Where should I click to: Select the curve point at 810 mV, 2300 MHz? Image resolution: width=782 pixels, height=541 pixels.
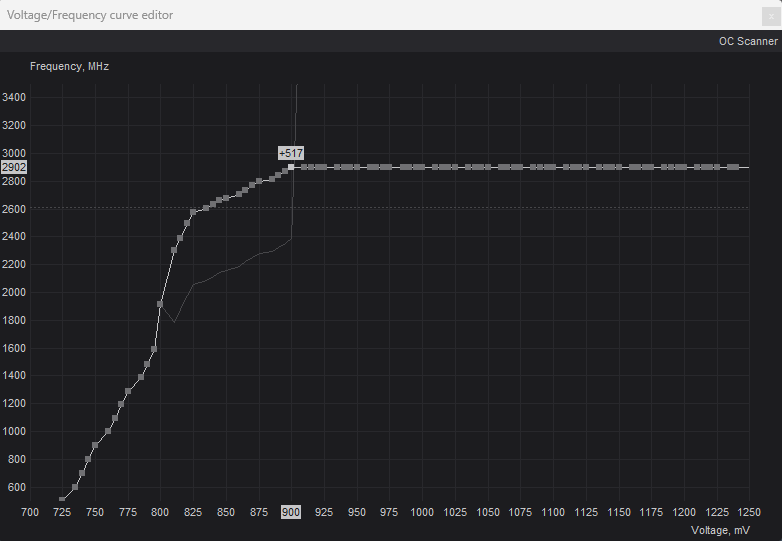pos(174,250)
